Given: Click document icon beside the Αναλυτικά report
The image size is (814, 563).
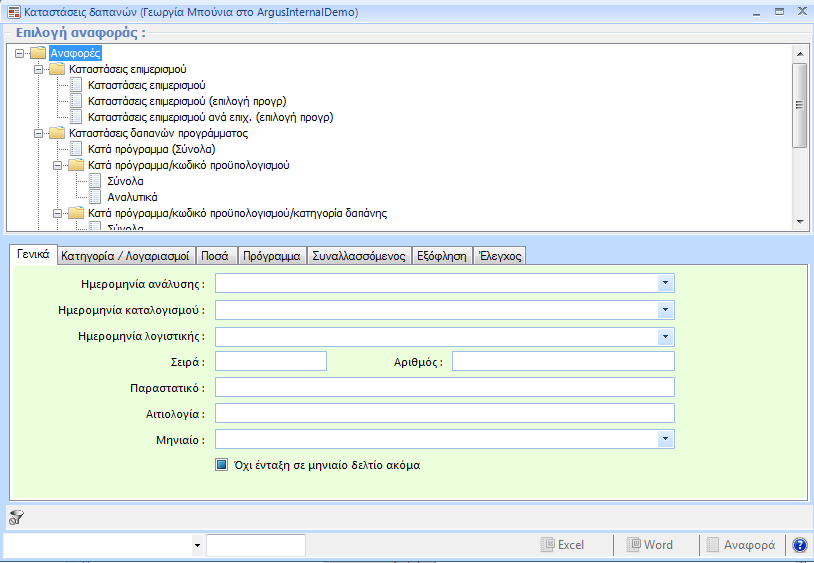Looking at the screenshot, I should tap(95, 197).
